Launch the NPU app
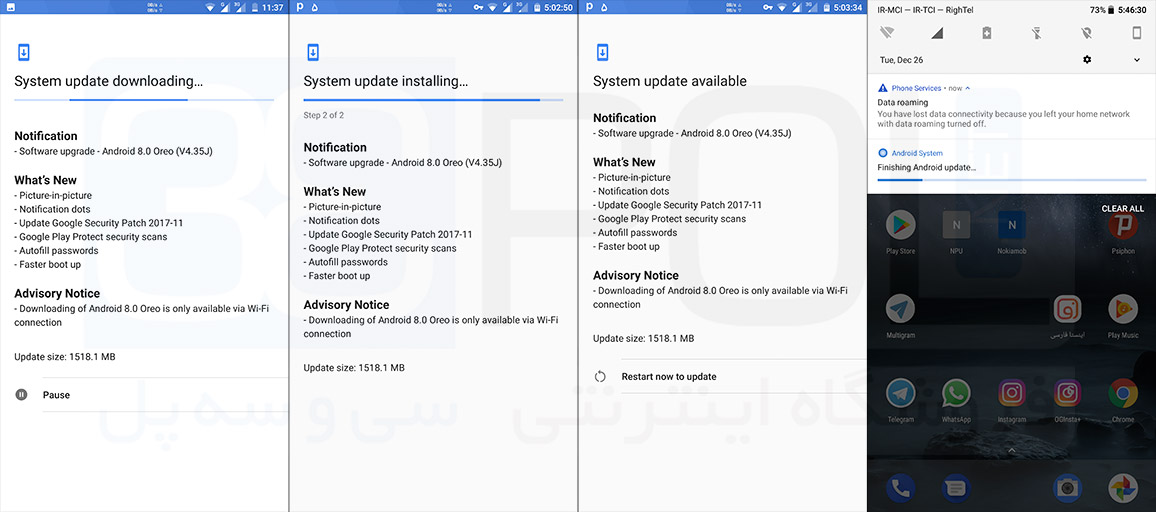The image size is (1156, 512). pos(956,225)
